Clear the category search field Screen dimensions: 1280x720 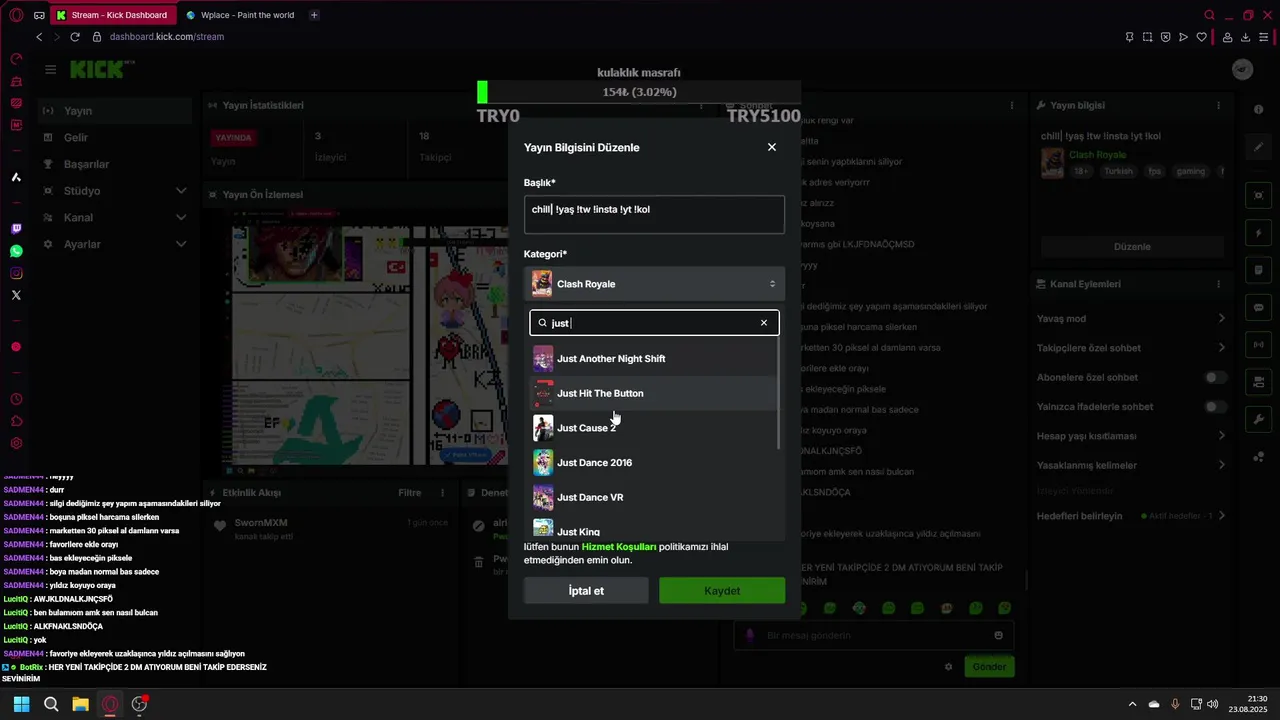(764, 323)
